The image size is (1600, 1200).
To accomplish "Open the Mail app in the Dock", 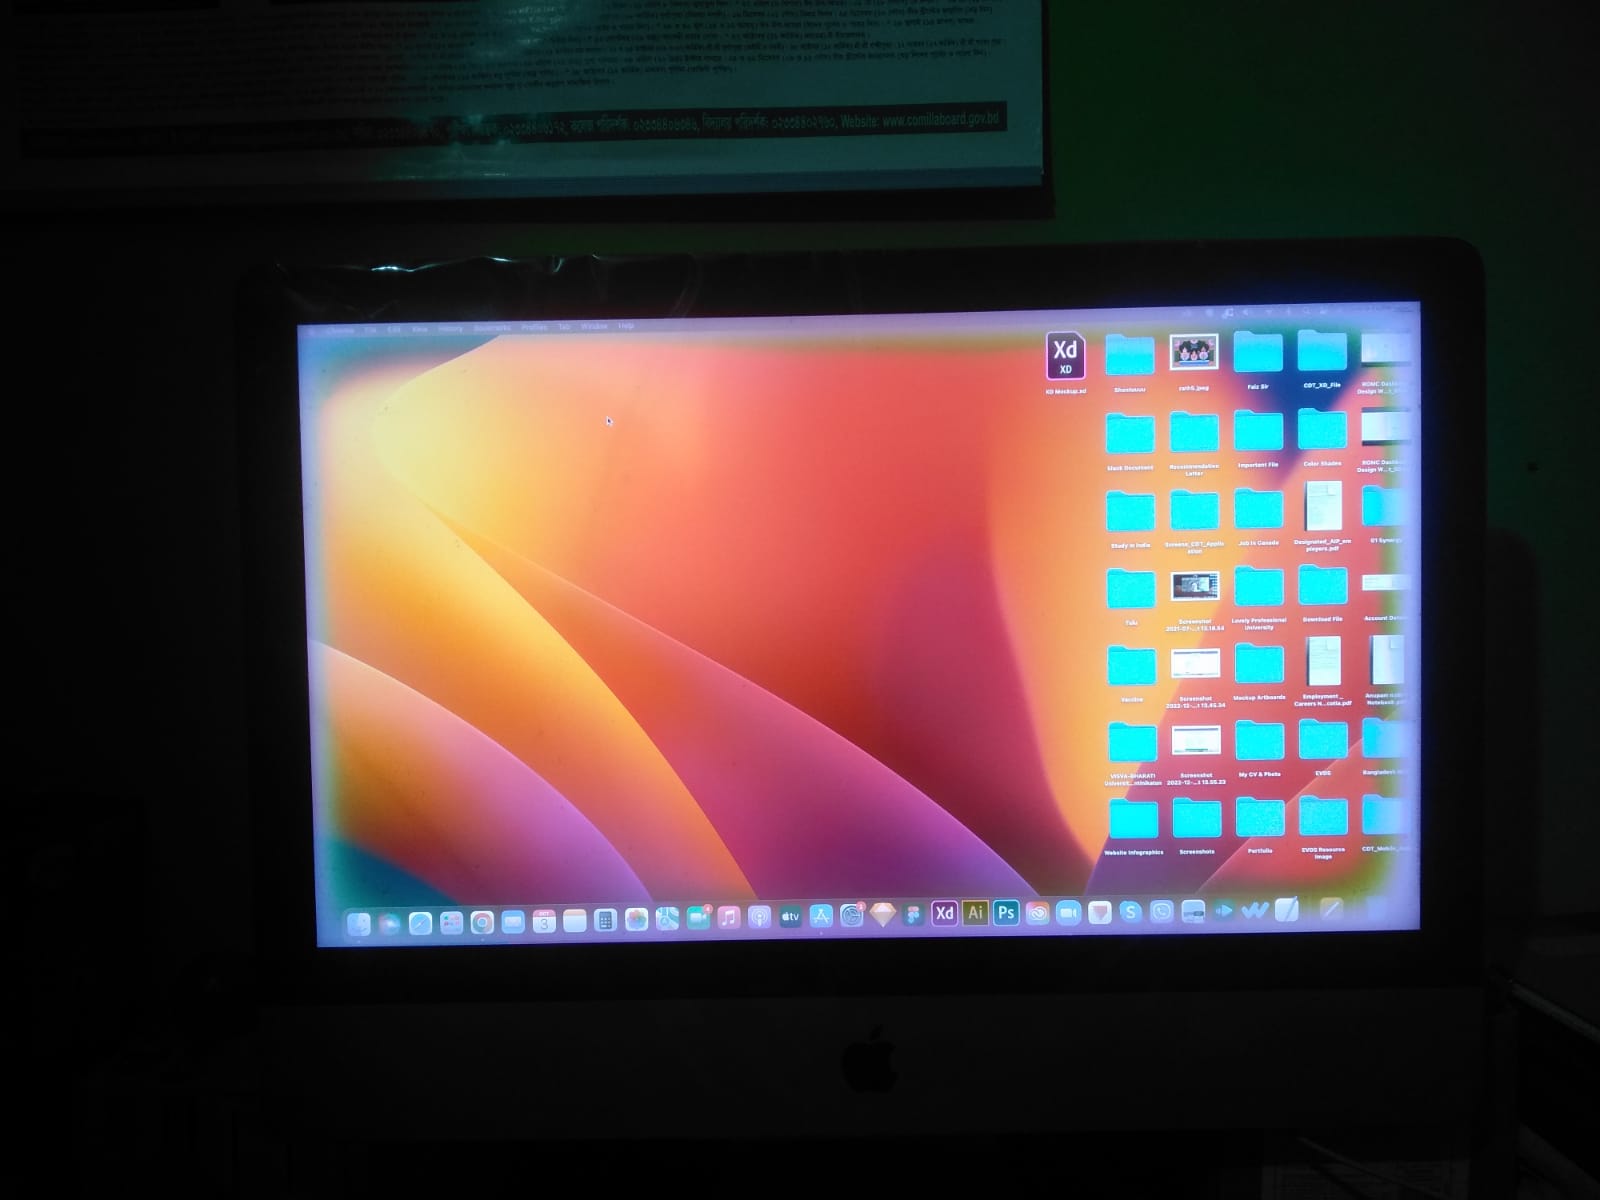I will pyautogui.click(x=513, y=921).
